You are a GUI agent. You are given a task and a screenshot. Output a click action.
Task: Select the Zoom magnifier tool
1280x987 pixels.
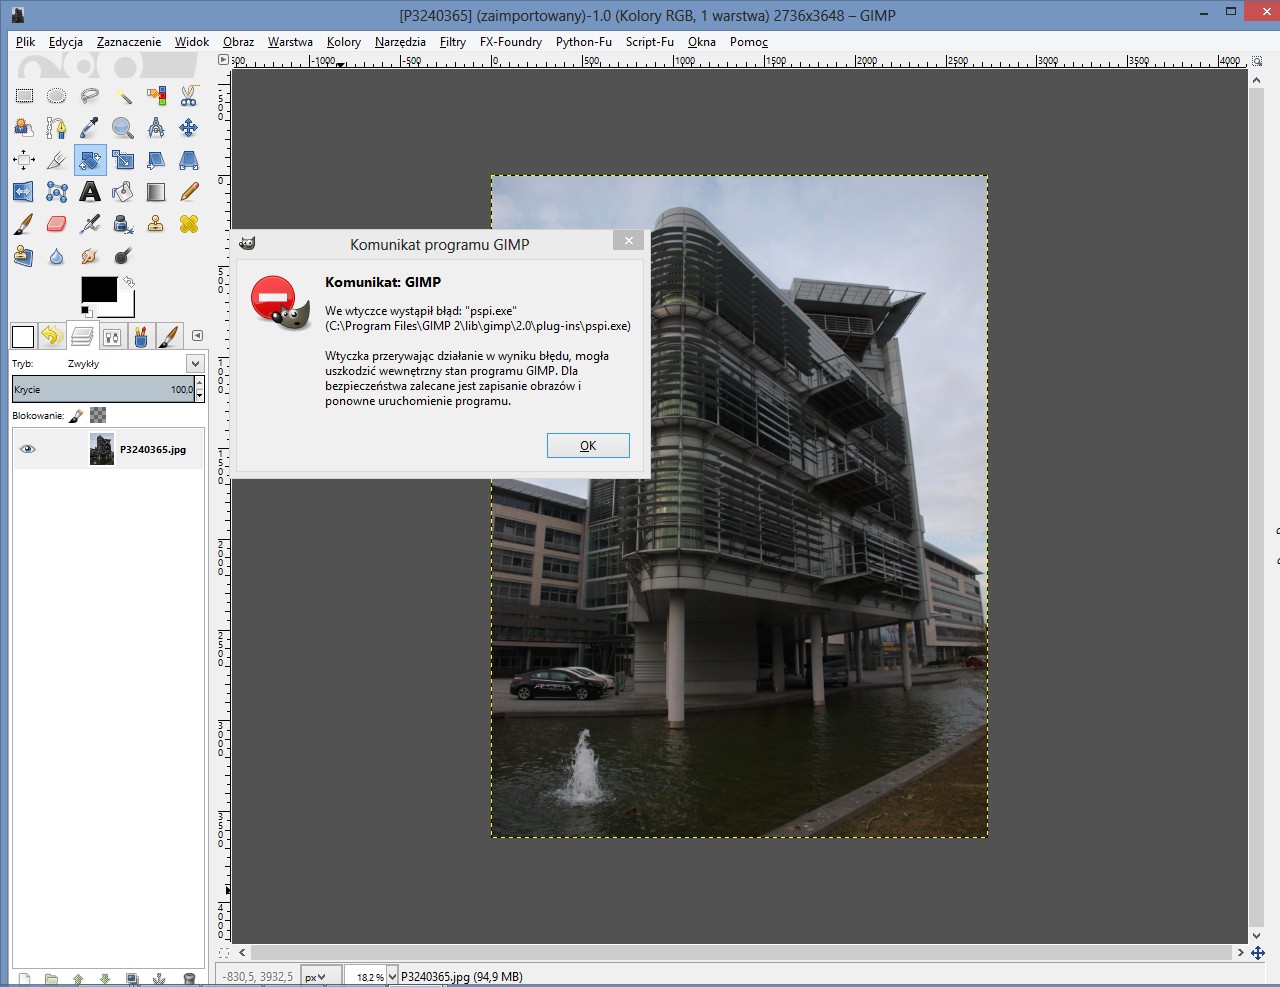click(x=122, y=128)
